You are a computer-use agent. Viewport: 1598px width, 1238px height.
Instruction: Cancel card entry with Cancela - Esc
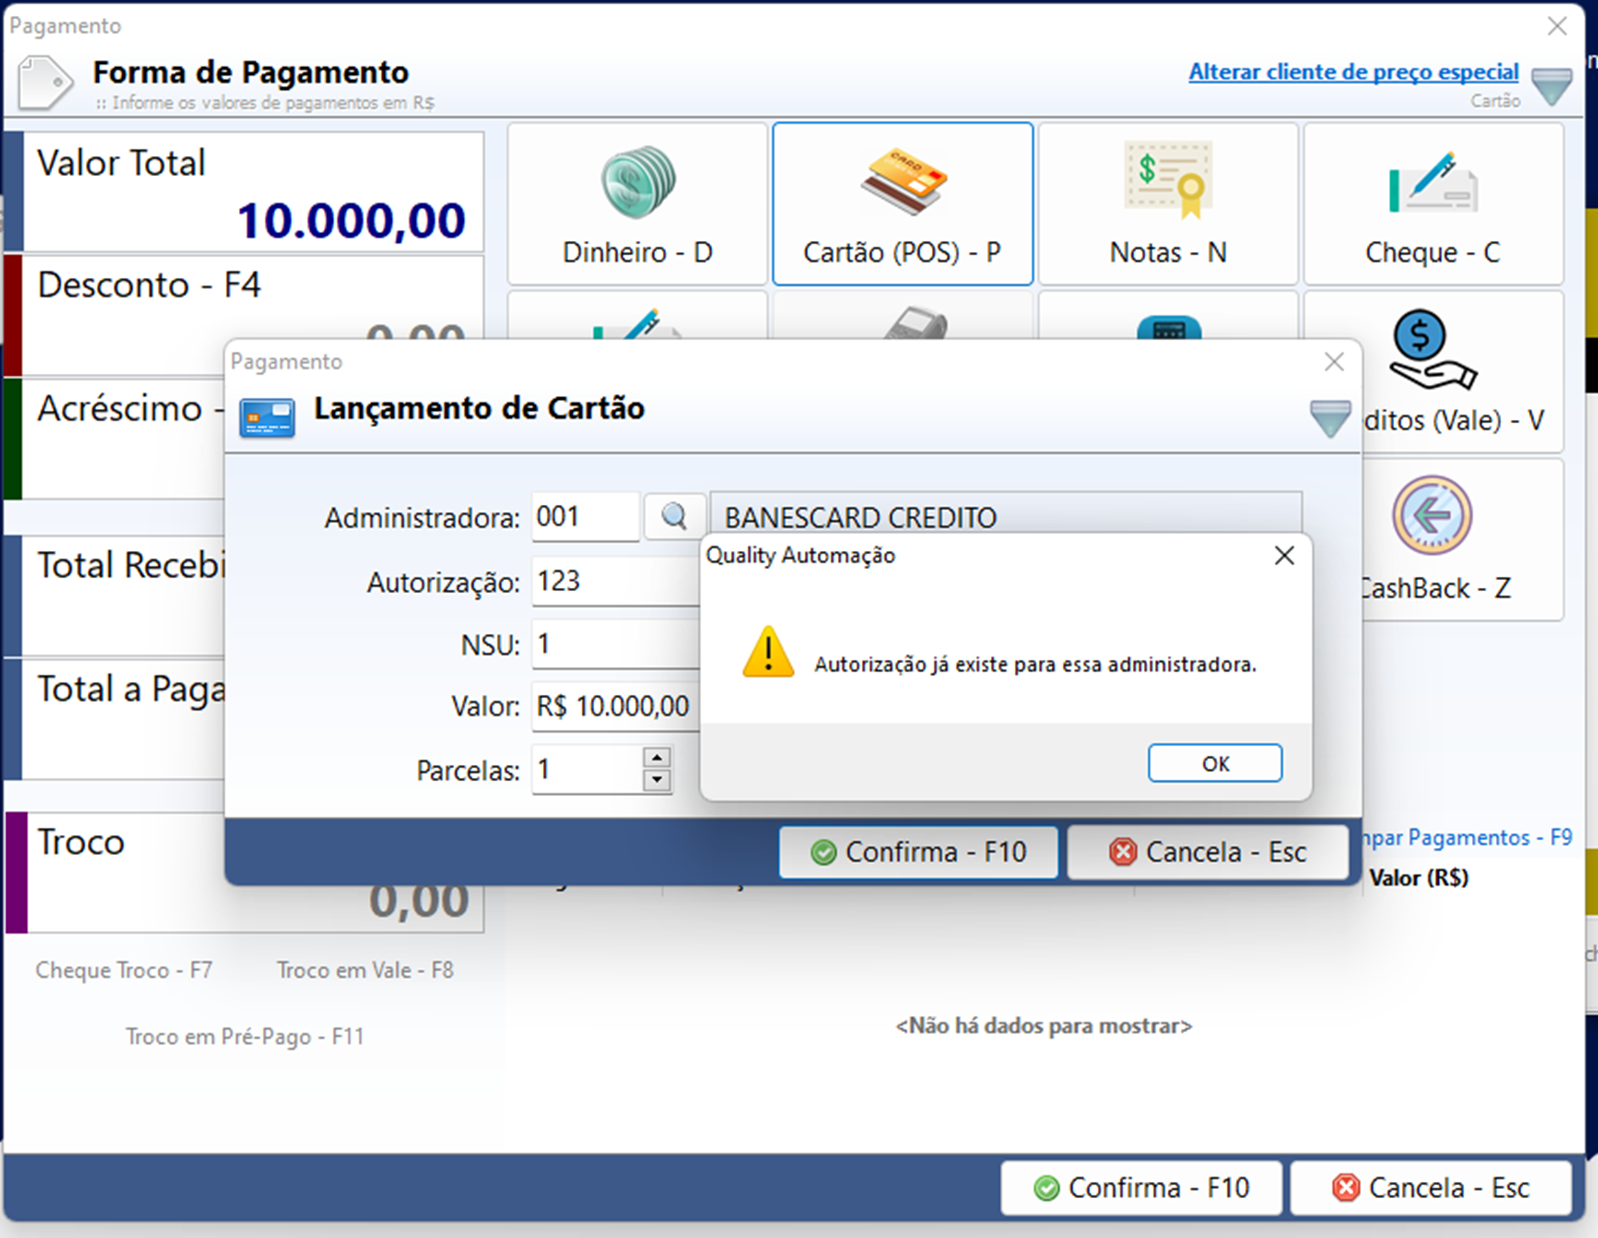click(1208, 852)
